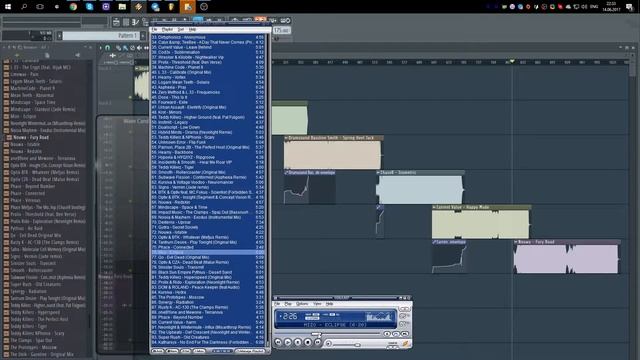Screen dimensions: 640x360
Task: Click the Winamp seek bar handle
Action: pos(315,333)
